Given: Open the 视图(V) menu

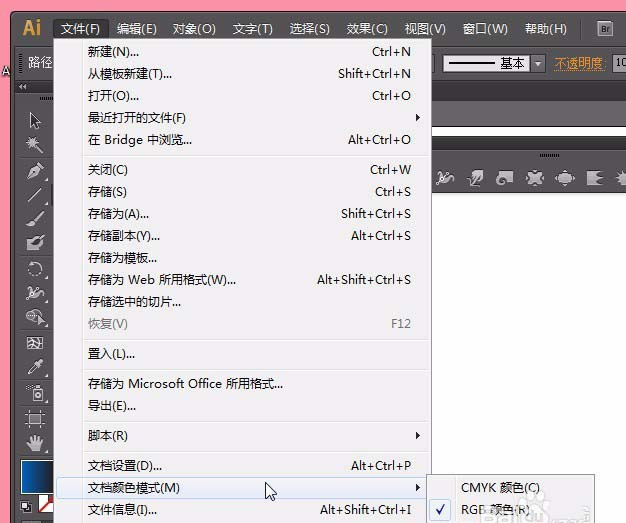Looking at the screenshot, I should (x=425, y=29).
